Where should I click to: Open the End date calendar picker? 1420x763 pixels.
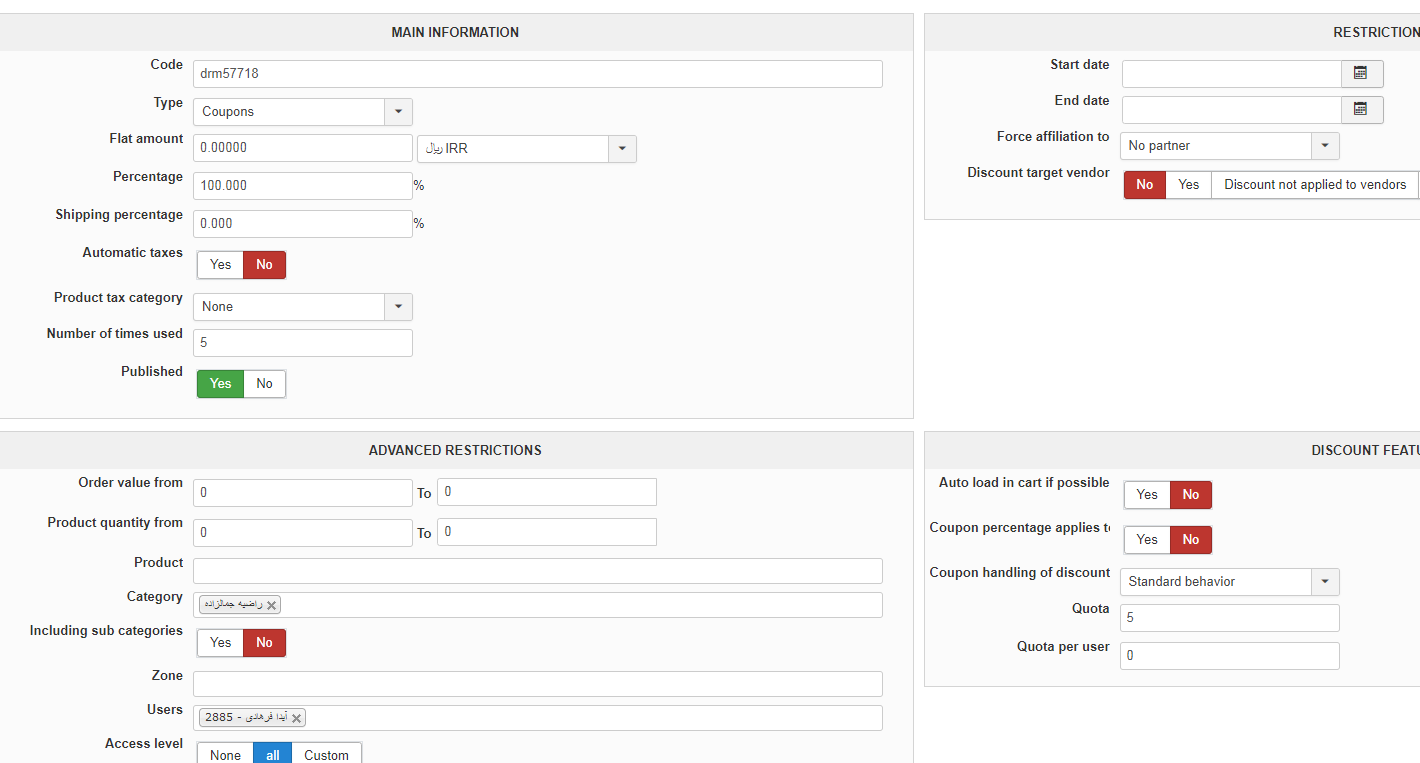(1361, 109)
